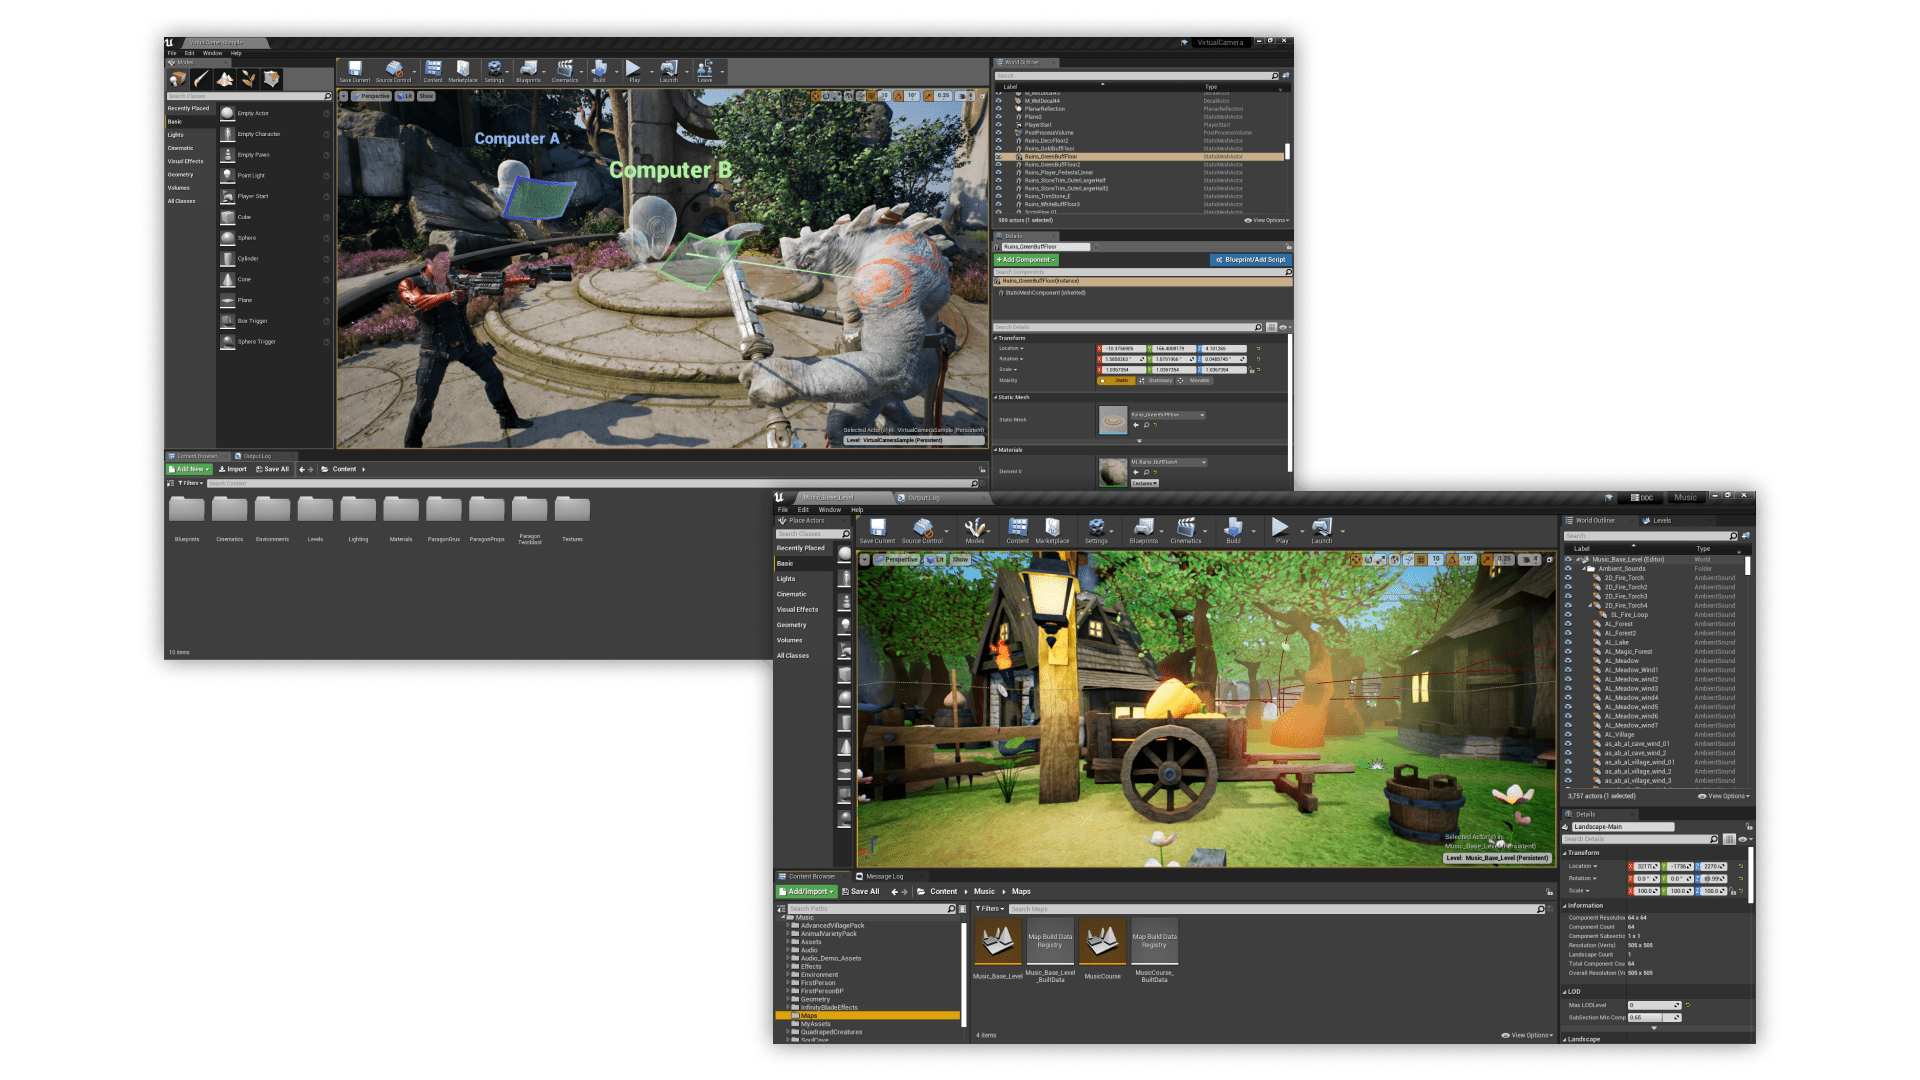Image resolution: width=1920 pixels, height=1080 pixels.
Task: Select the Geometry Editing mode icon in VirtualCamera window
Action: [271, 79]
